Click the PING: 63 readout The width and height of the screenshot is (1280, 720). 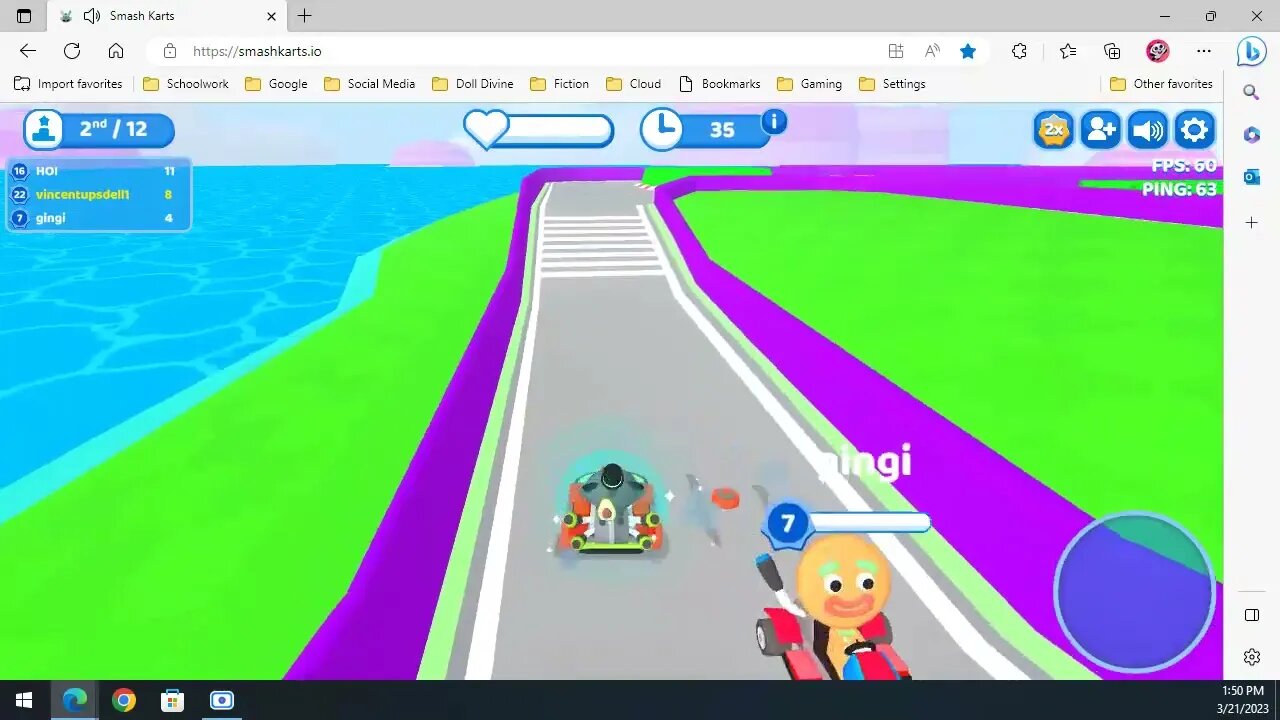[1179, 189]
